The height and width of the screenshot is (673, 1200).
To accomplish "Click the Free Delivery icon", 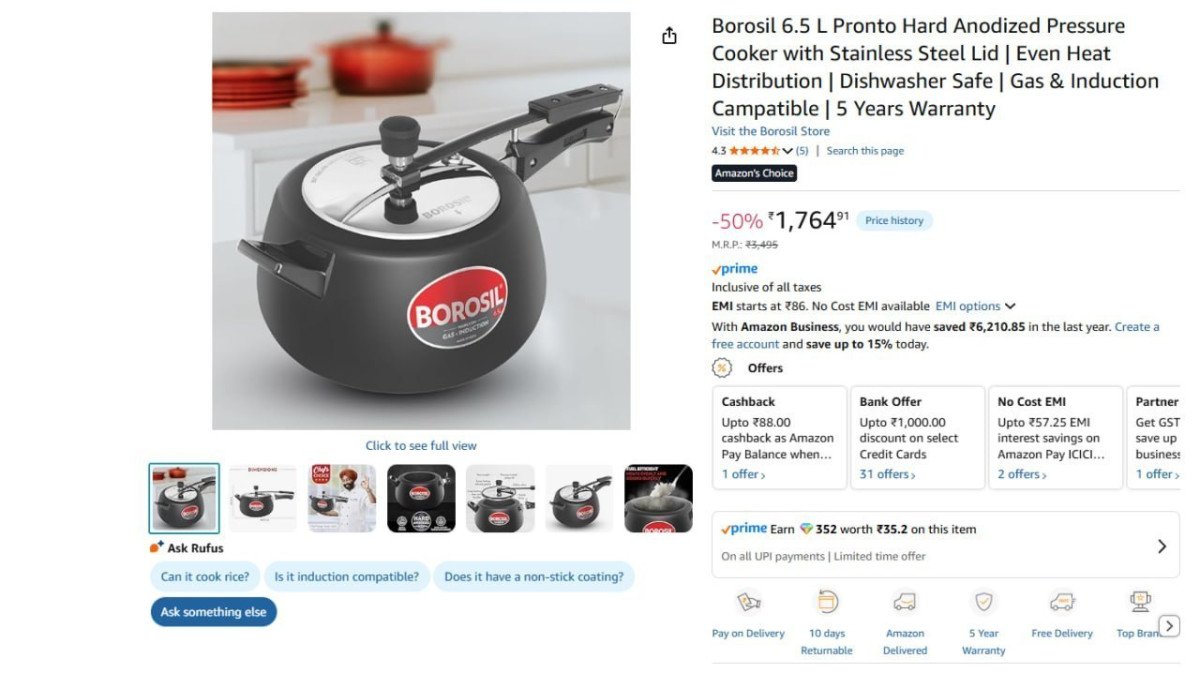I will (x=1062, y=602).
